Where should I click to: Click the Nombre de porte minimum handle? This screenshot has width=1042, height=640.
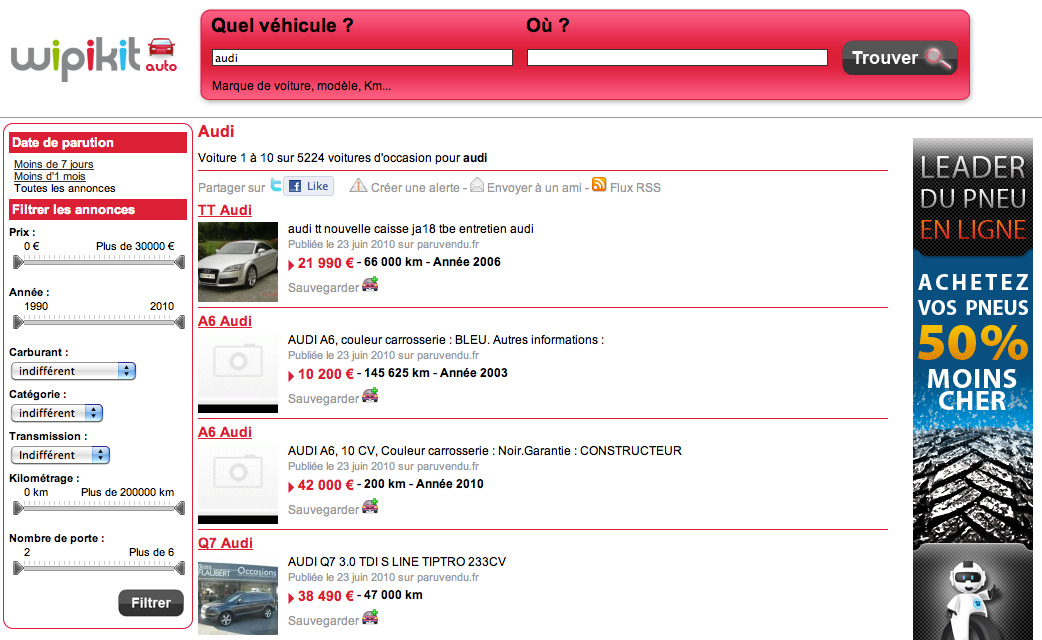click(18, 568)
